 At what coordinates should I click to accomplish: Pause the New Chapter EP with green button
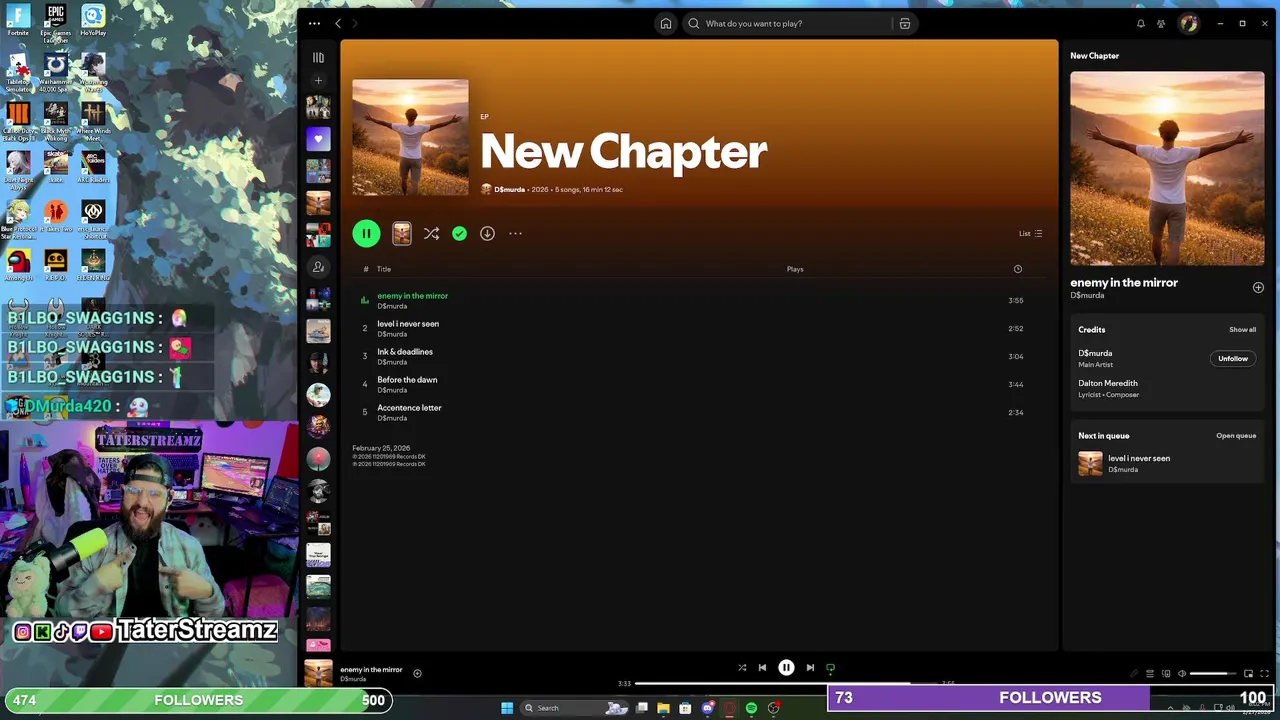pos(366,233)
